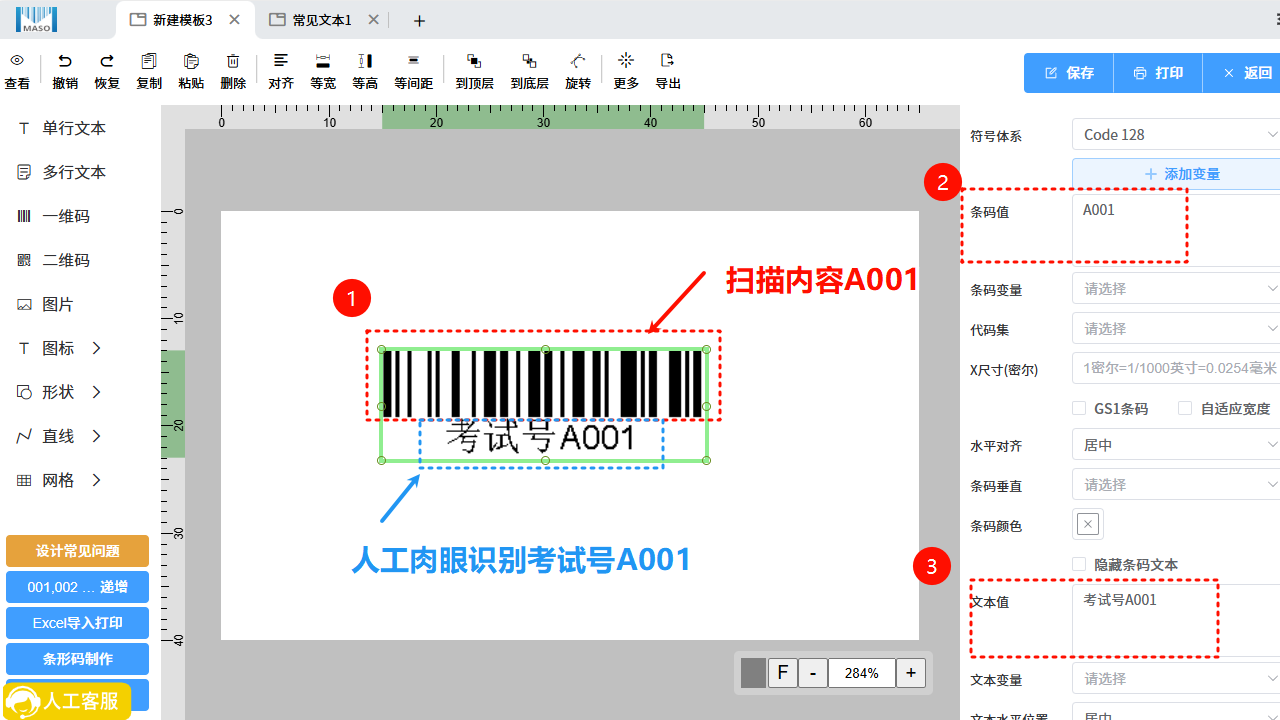This screenshot has width=1280, height=720.
Task: Open 人工客服 customer service chat
Action: 66,701
